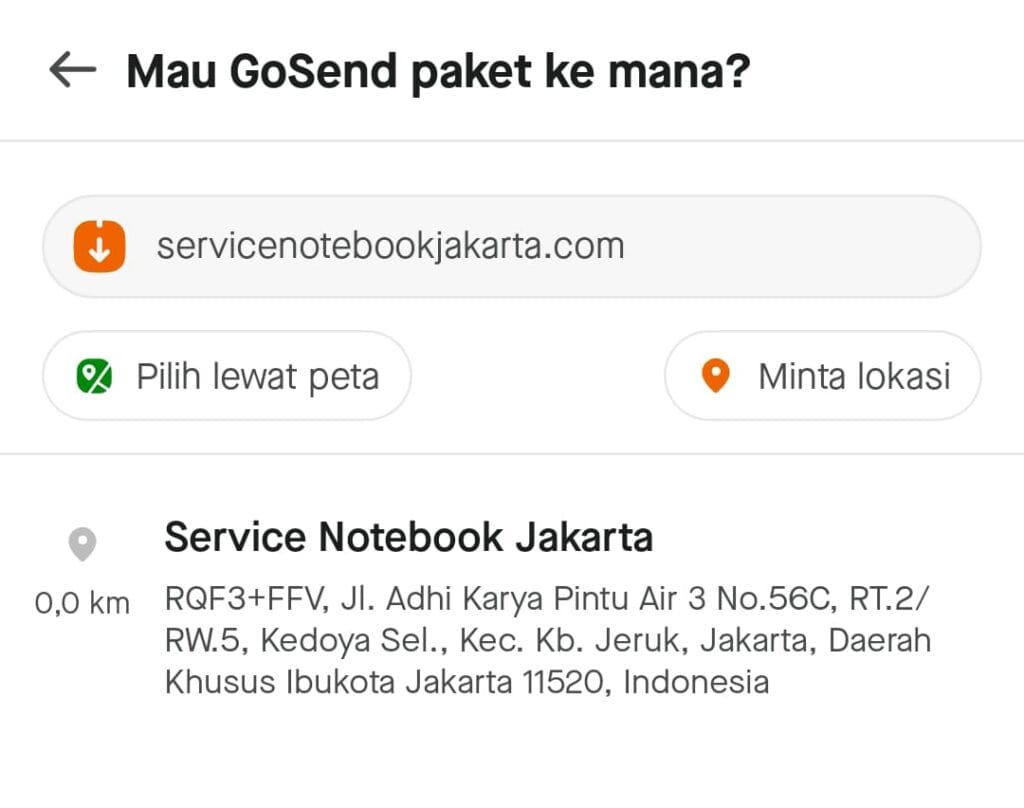1024x808 pixels.
Task: Click the address text under Service Notebook Jakarta
Action: [x=548, y=640]
